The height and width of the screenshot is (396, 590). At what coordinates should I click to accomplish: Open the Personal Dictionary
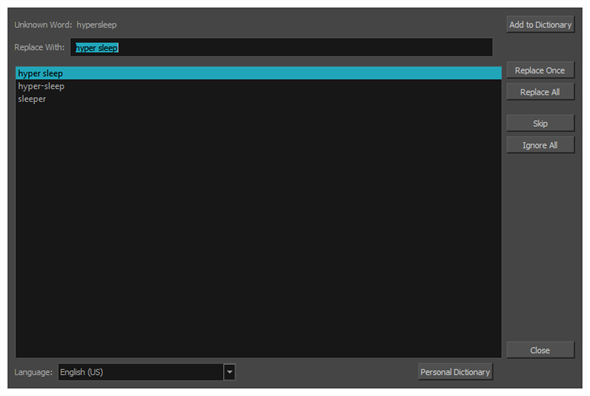(455, 372)
